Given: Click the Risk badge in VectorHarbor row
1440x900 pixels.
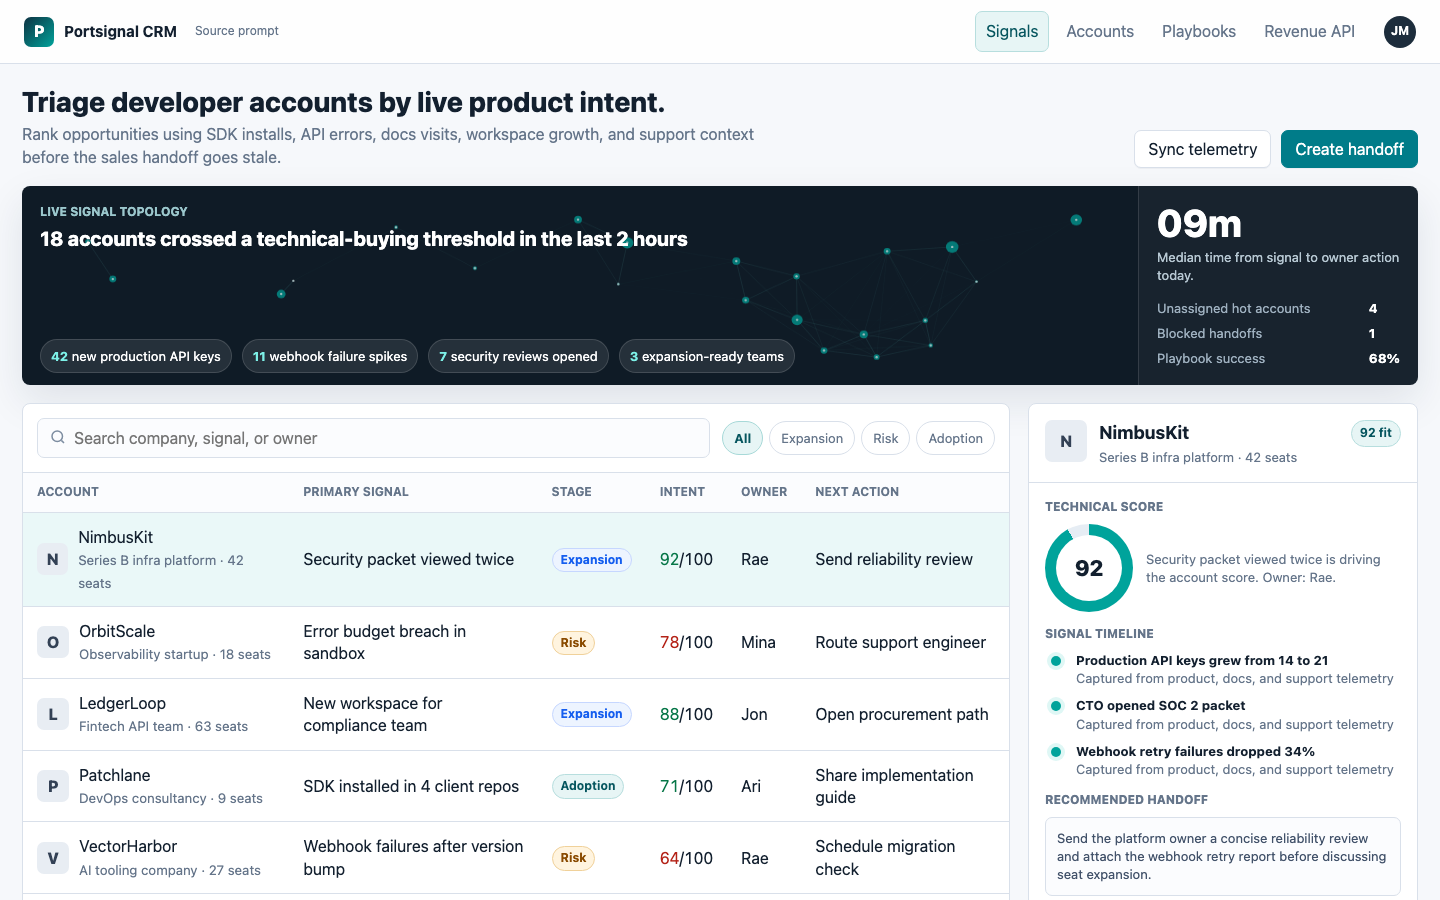Looking at the screenshot, I should point(573,858).
